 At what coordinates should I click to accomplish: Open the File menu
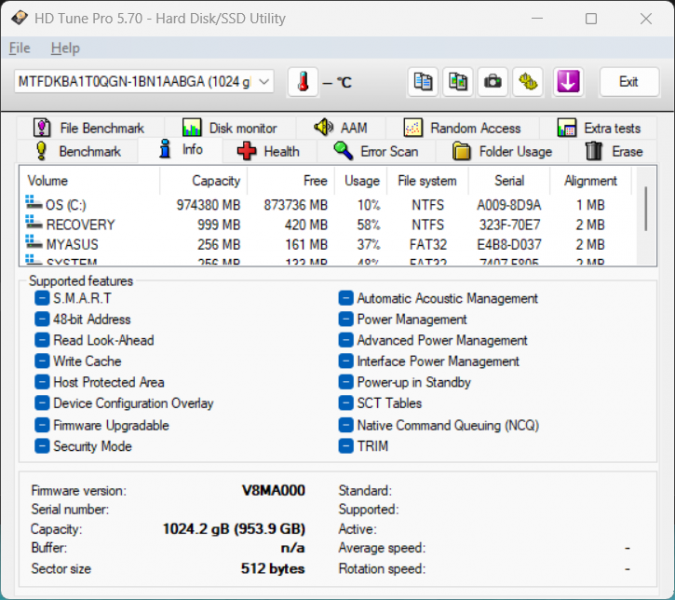19,48
